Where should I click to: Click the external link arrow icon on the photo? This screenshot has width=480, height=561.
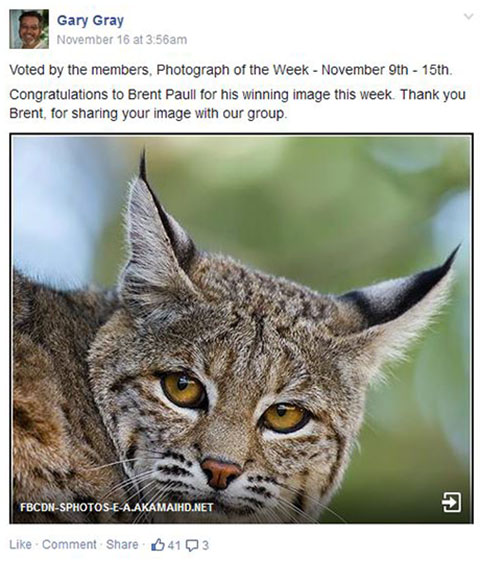(451, 502)
